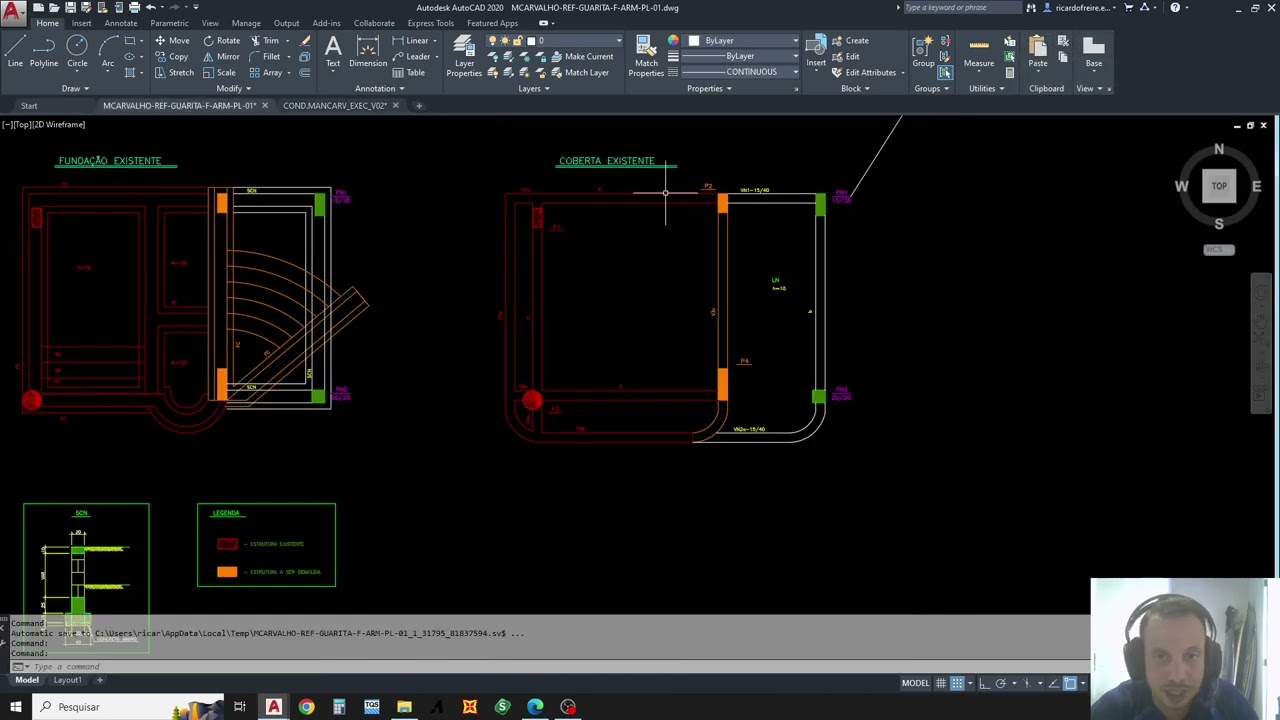Select the Line tool
This screenshot has height=720, width=1280.
coord(15,52)
